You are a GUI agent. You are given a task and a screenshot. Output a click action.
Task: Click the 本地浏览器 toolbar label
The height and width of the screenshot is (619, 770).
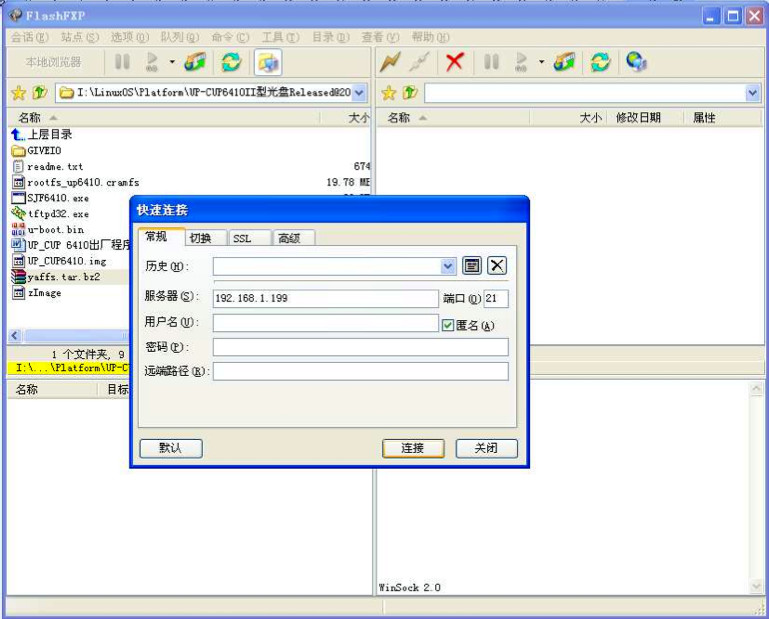tap(53, 62)
